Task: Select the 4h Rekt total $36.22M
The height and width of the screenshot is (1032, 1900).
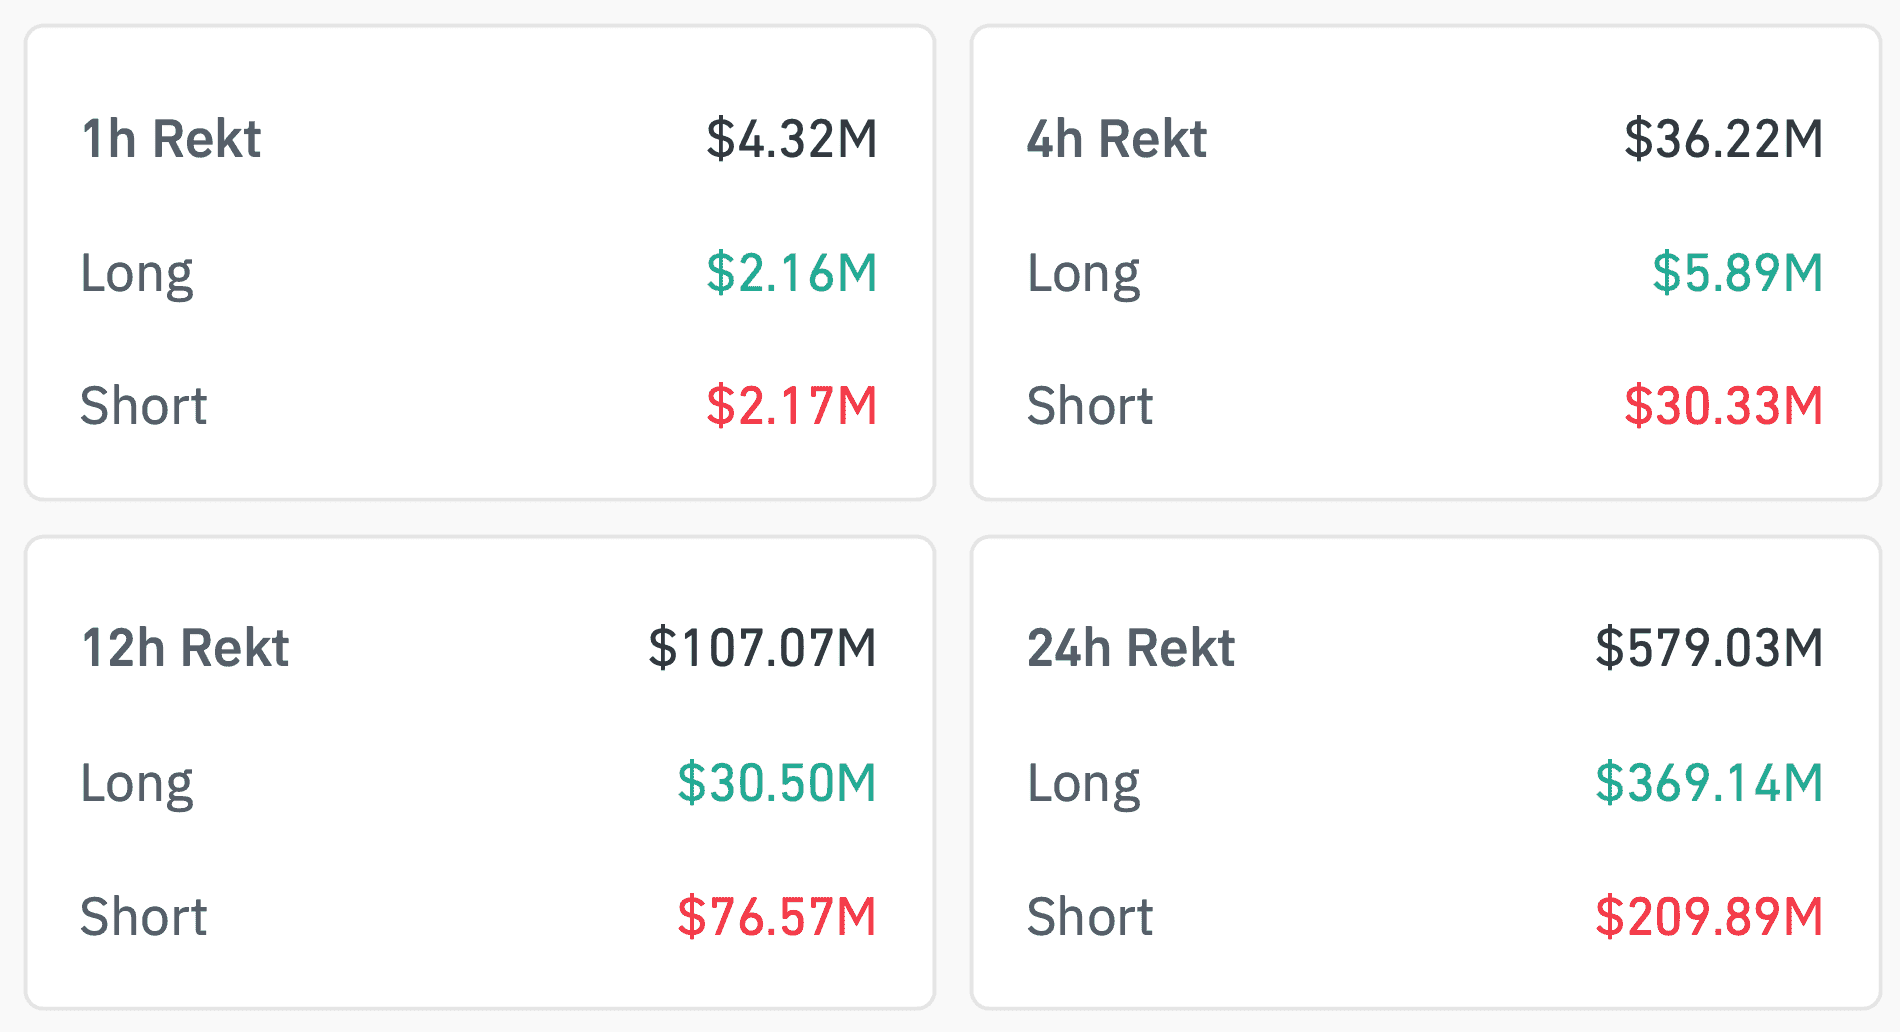Action: (x=1723, y=139)
